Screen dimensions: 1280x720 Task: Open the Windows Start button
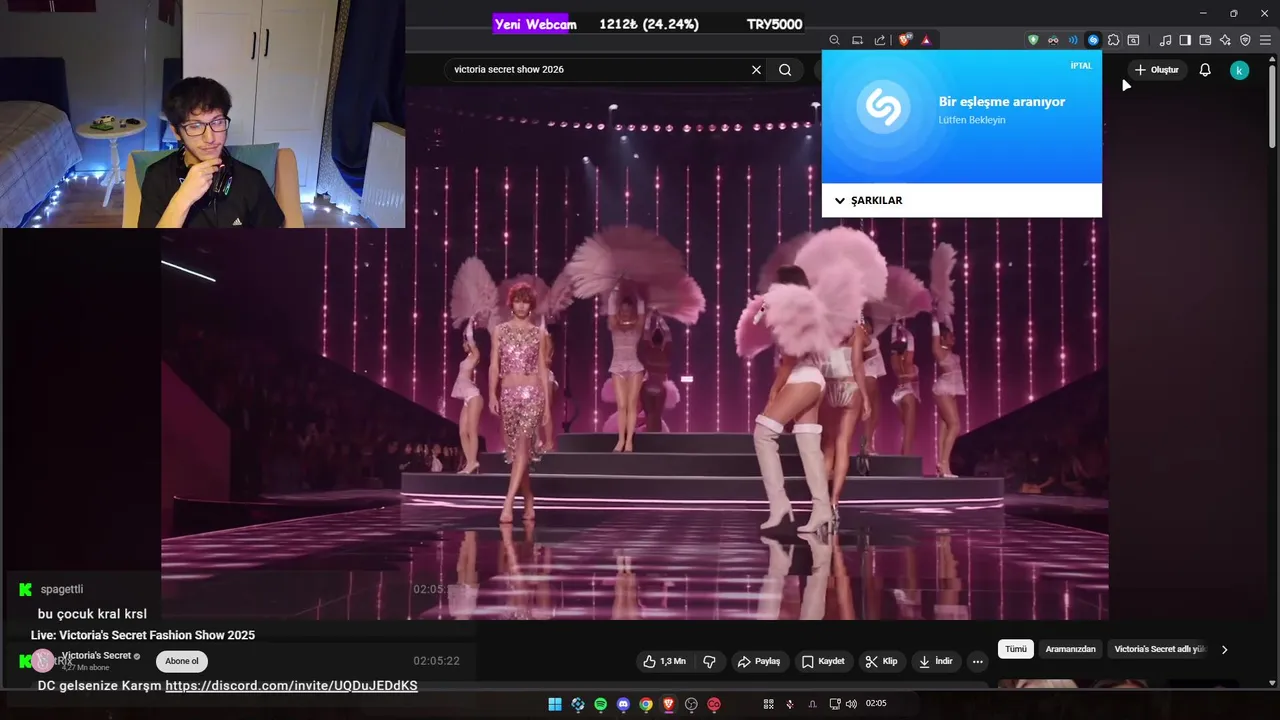pyautogui.click(x=555, y=704)
